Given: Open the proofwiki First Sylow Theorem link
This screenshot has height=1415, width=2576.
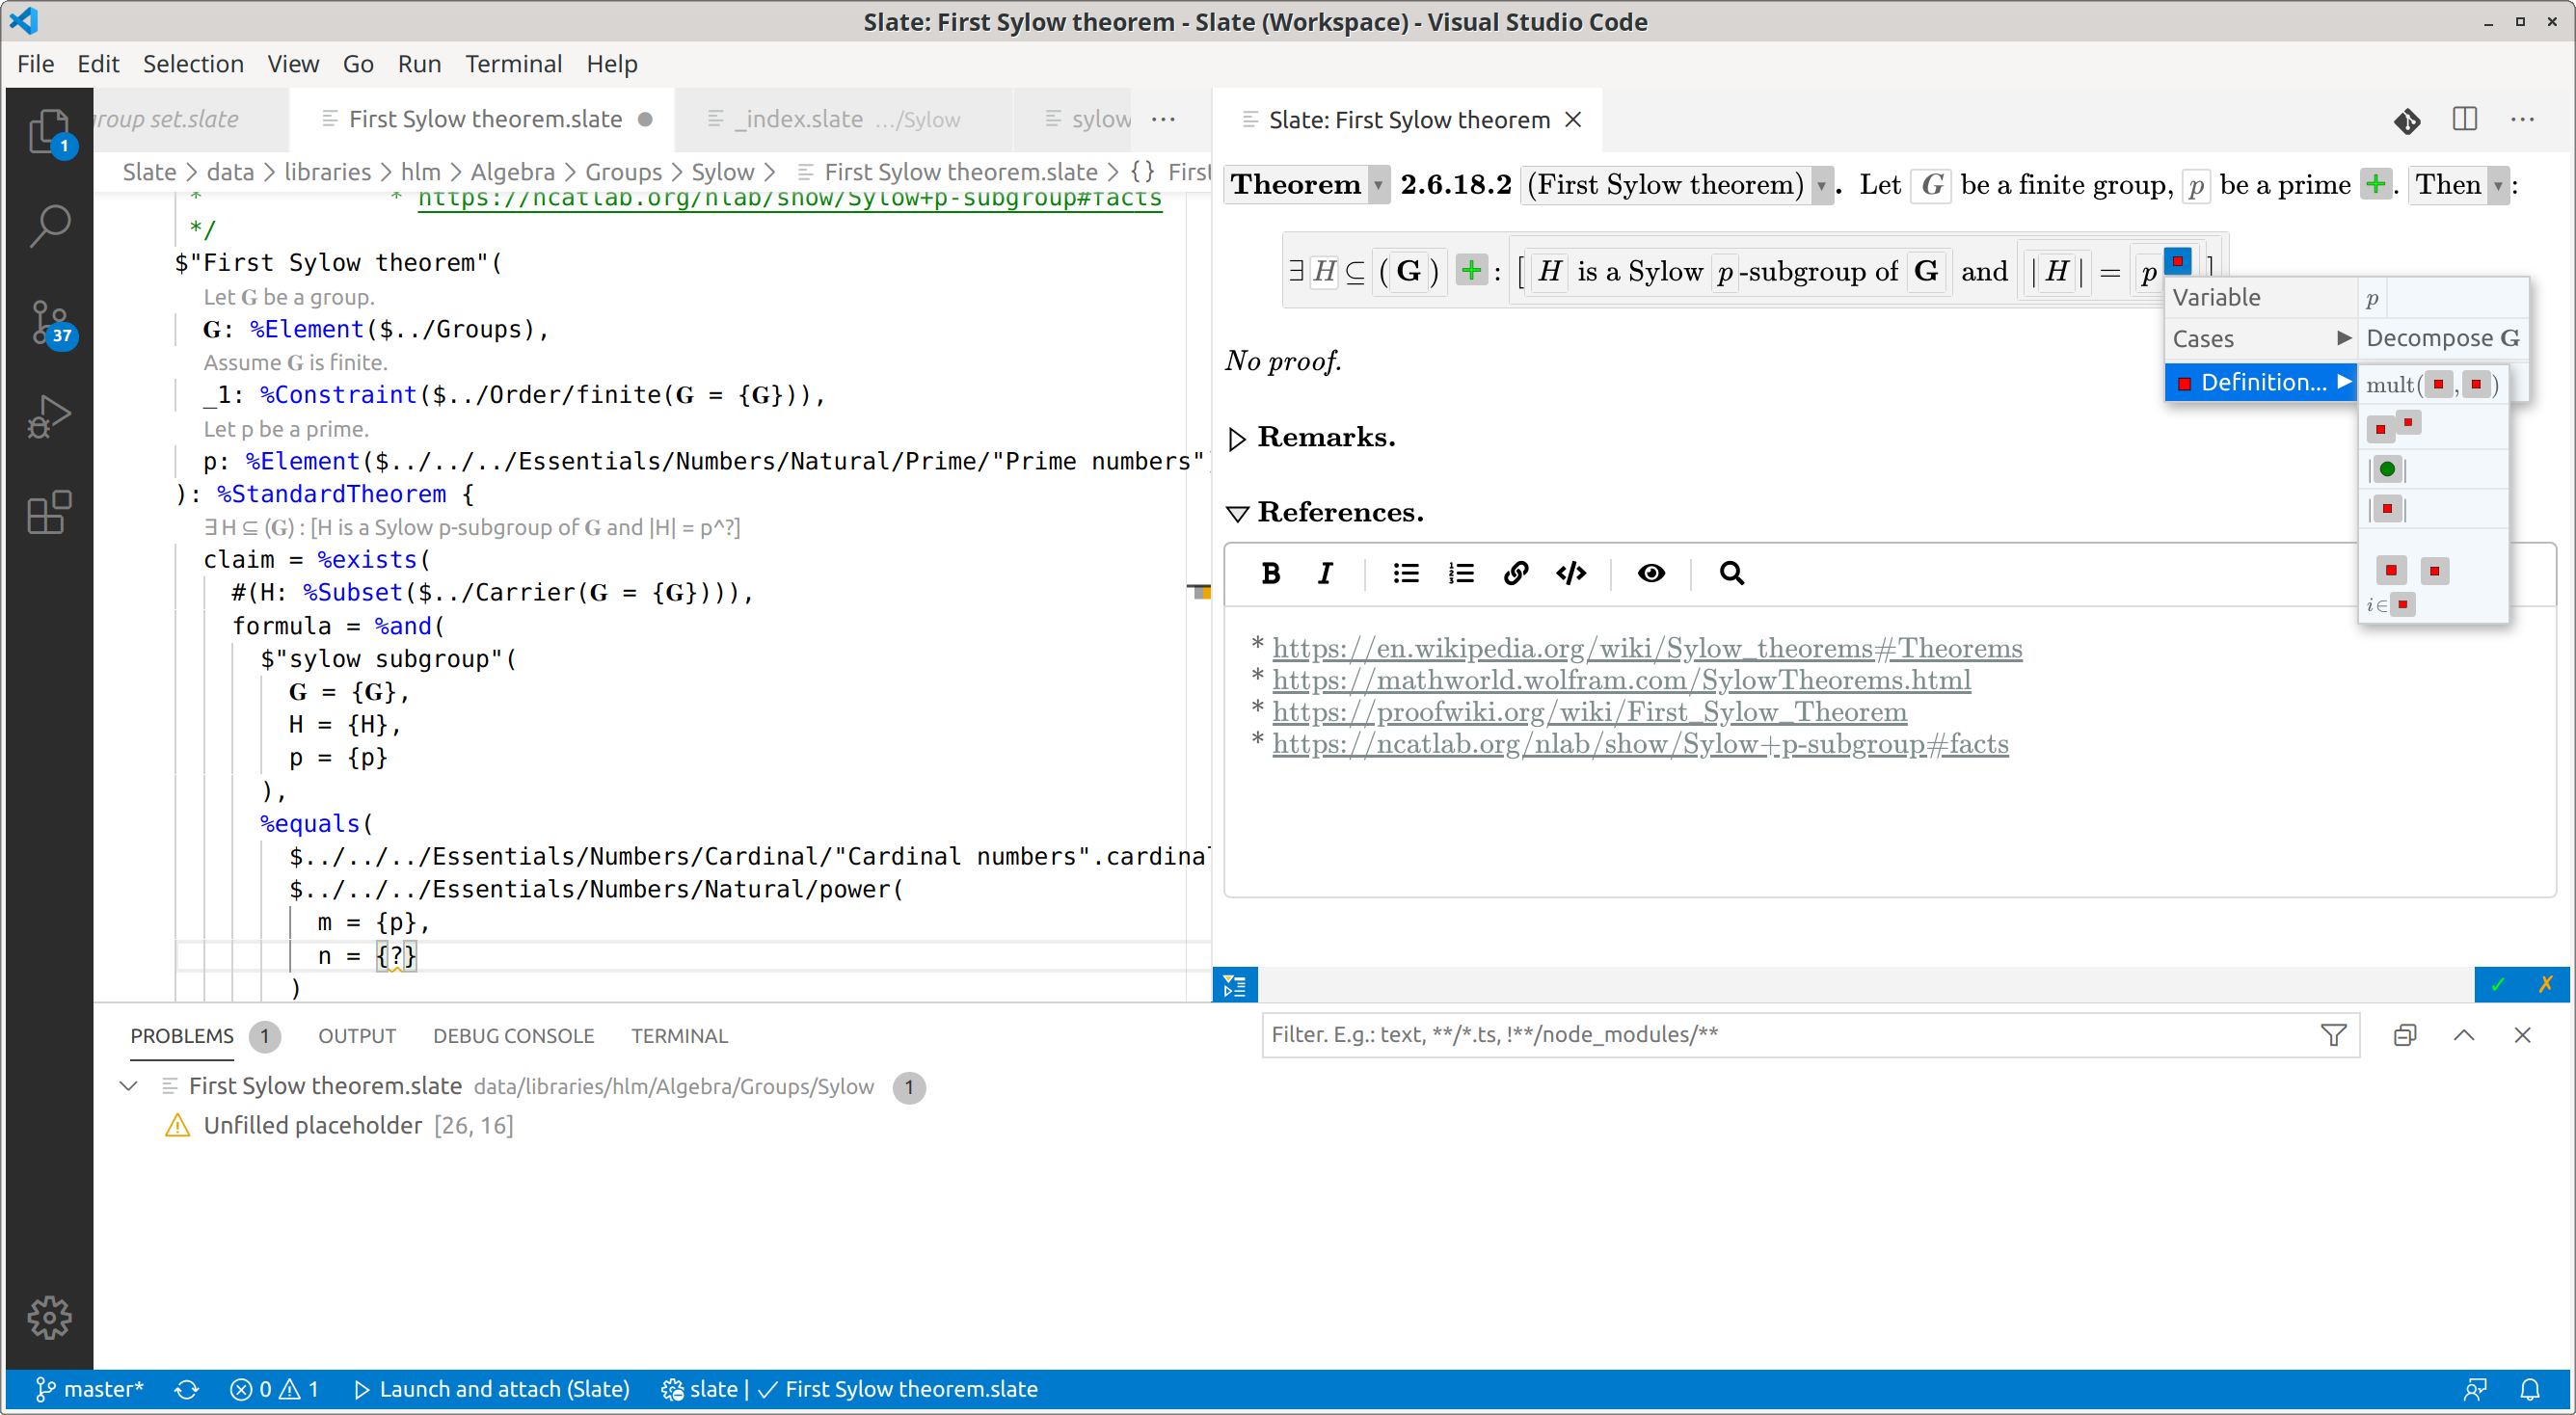Looking at the screenshot, I should (x=1589, y=712).
